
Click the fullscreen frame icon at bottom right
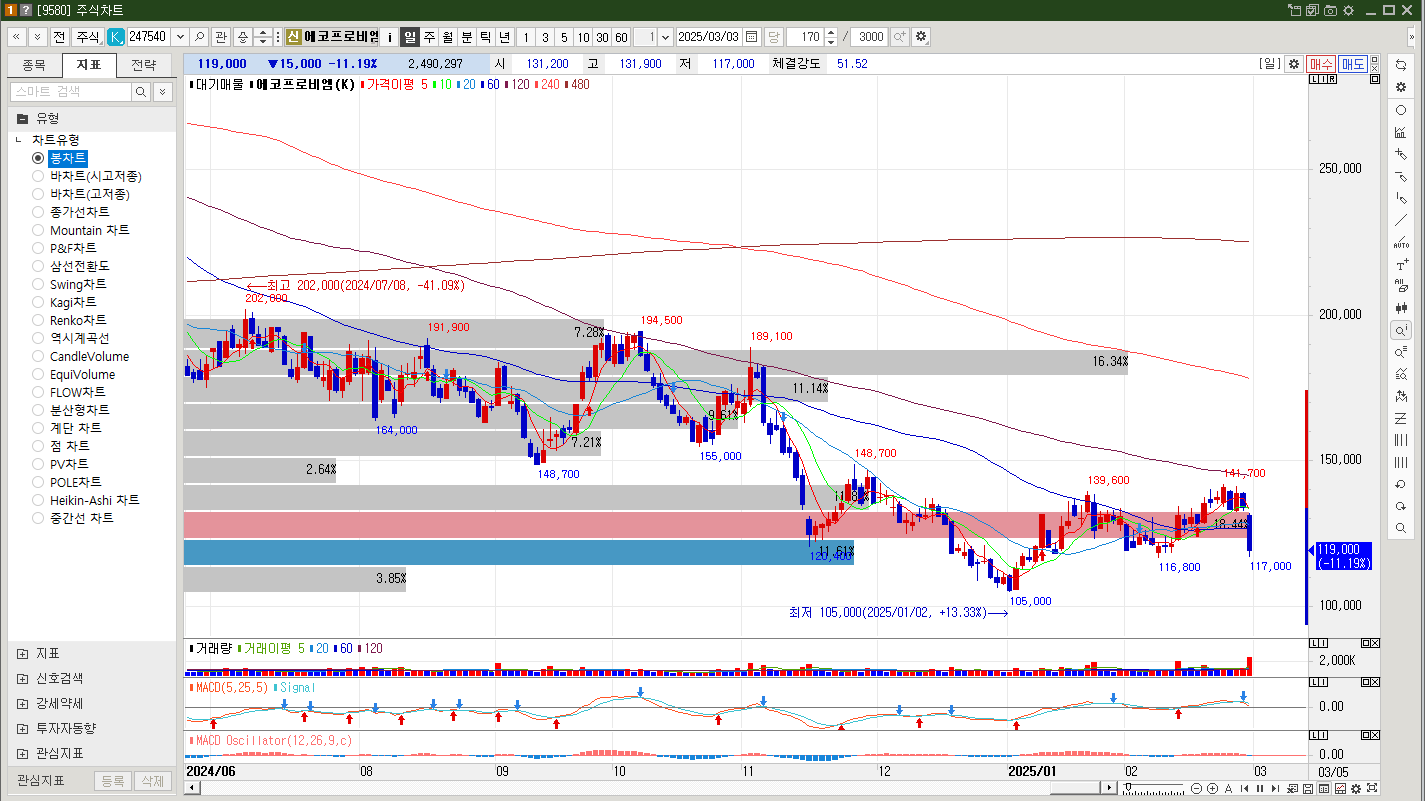click(1372, 788)
